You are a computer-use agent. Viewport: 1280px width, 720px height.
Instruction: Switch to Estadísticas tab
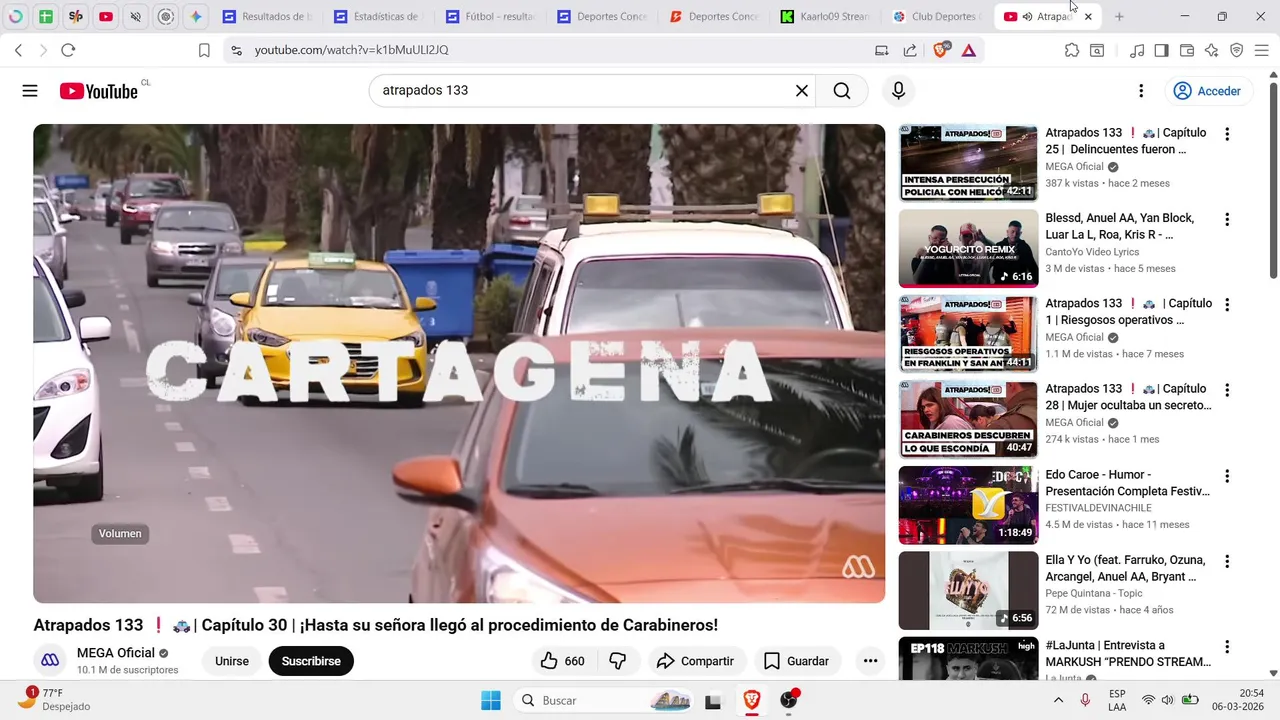378,17
